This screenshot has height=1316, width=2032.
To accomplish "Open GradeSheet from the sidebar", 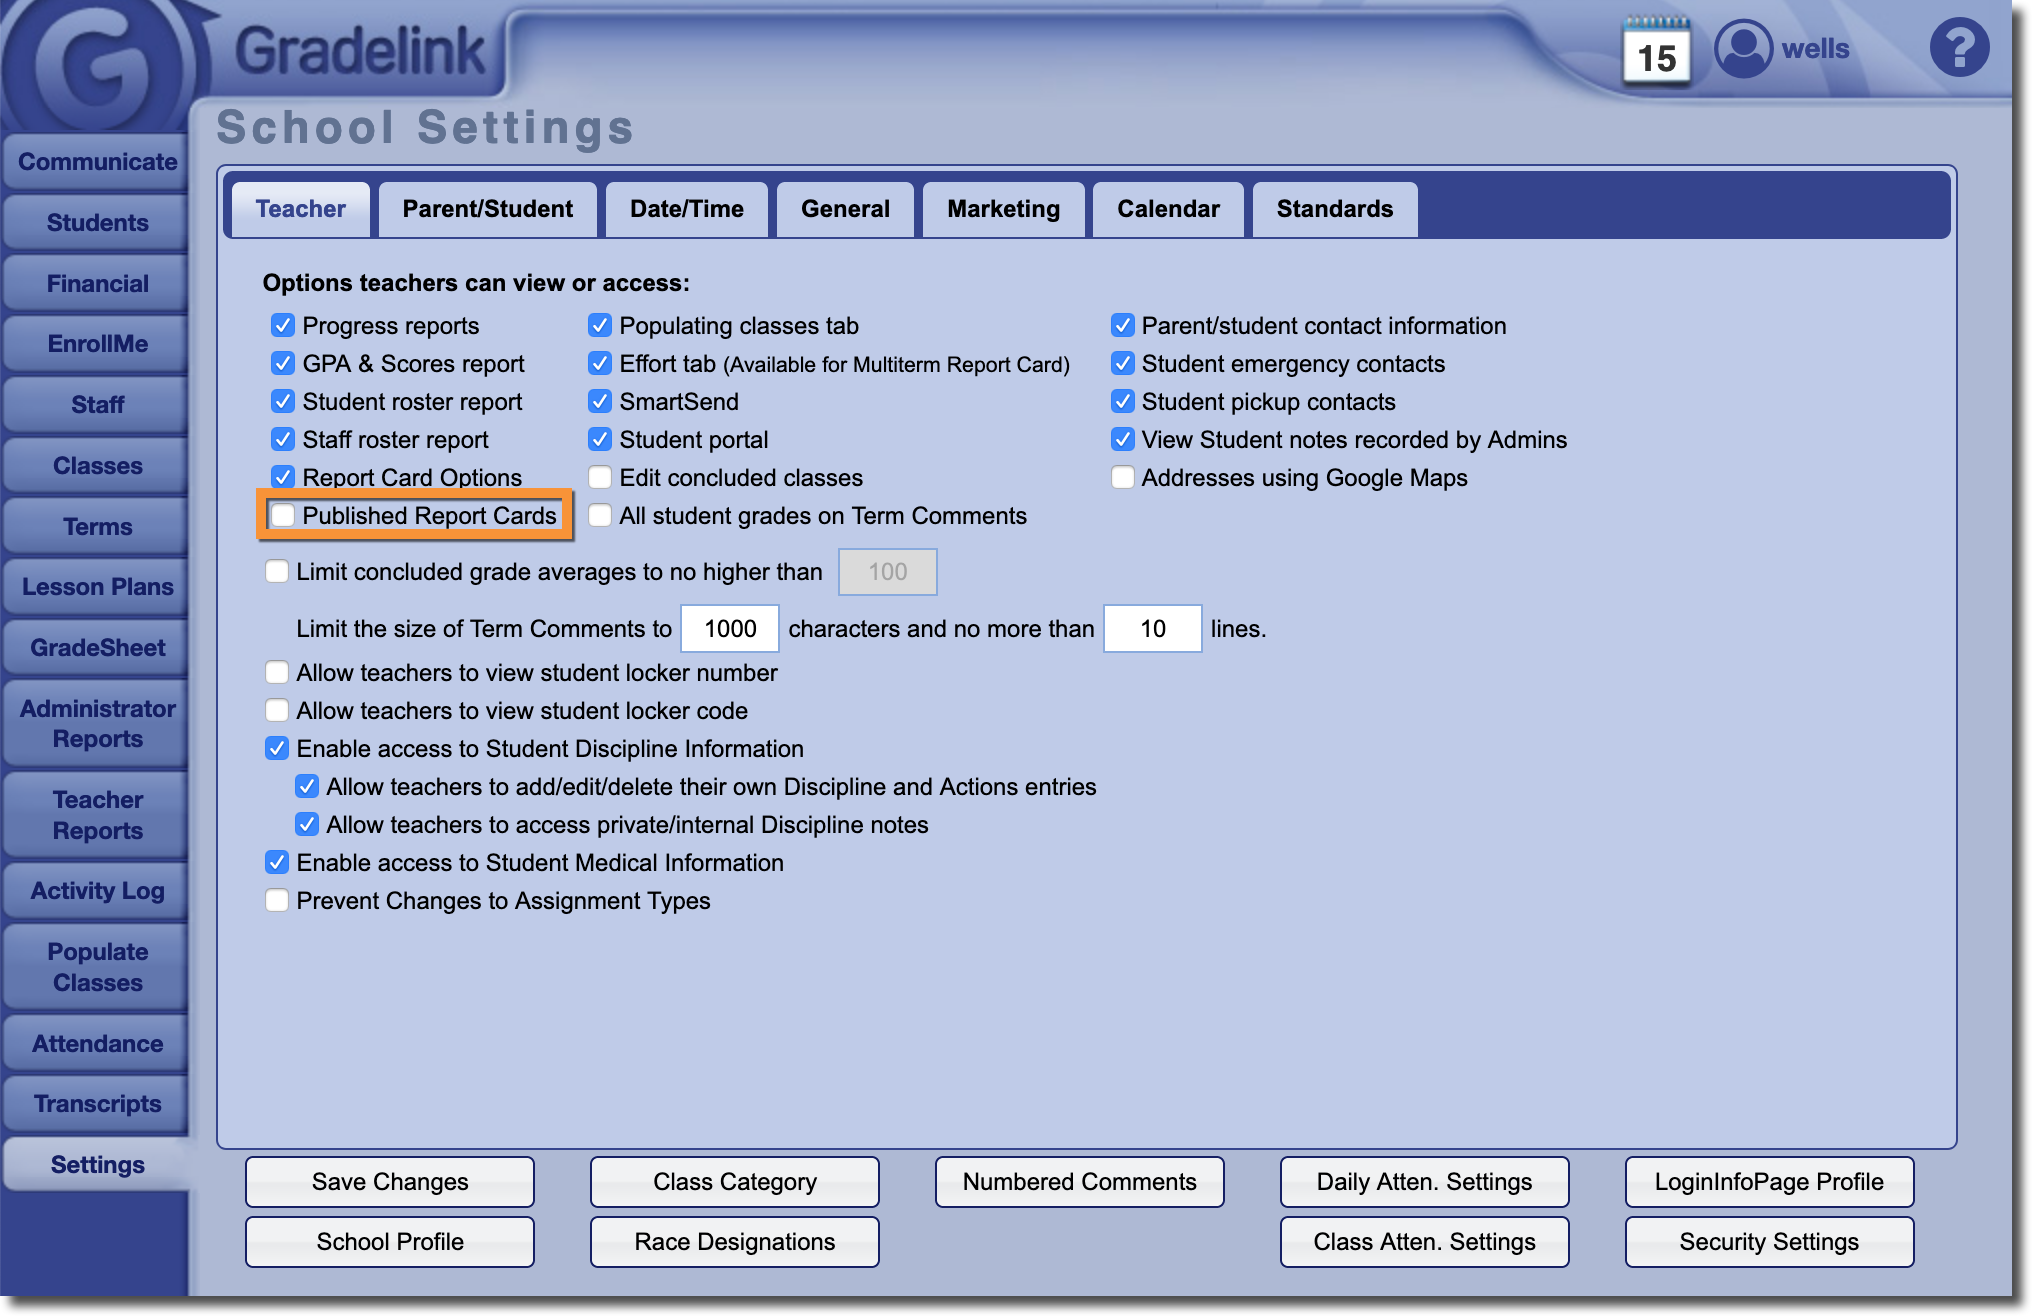I will pyautogui.click(x=97, y=648).
